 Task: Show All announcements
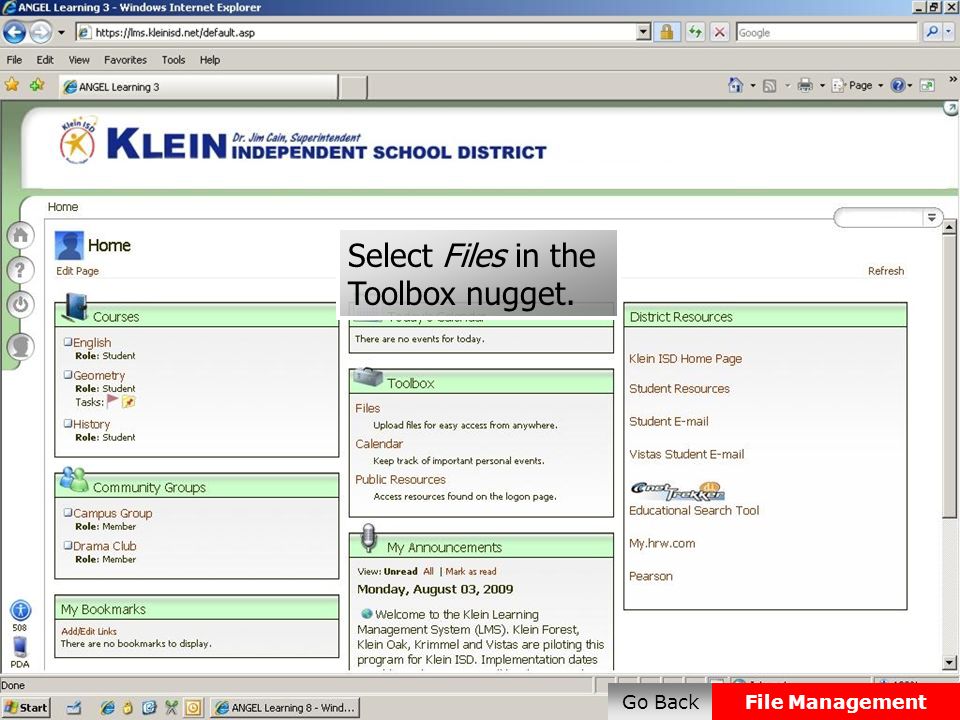(x=428, y=571)
